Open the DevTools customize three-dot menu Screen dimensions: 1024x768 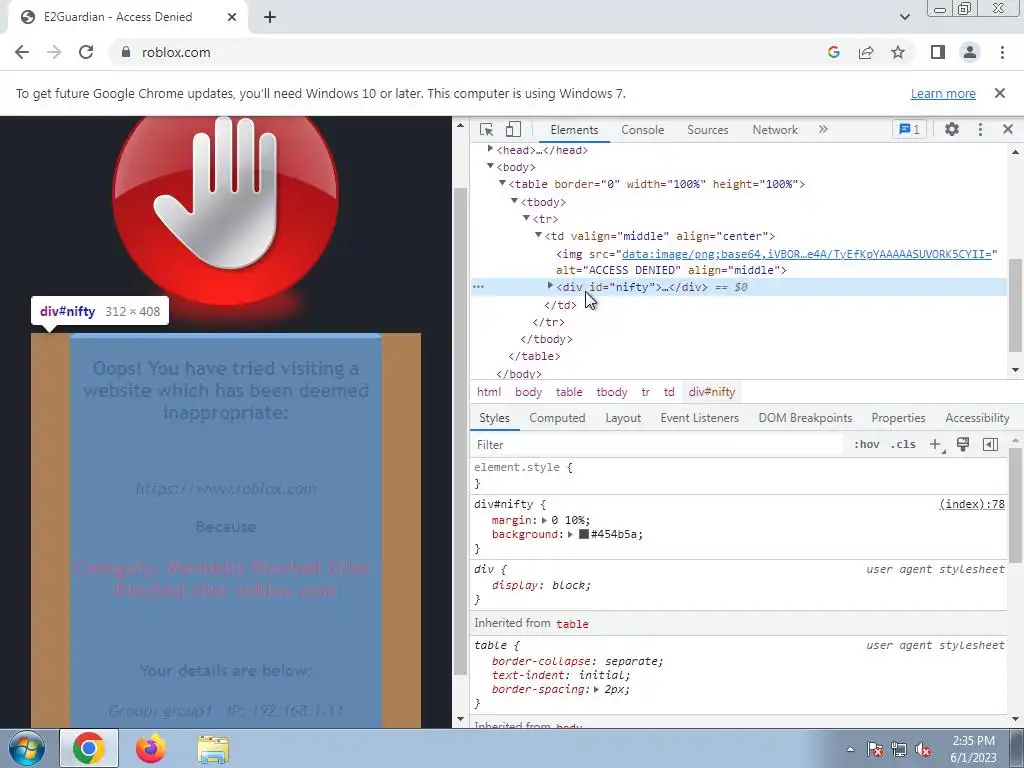[980, 129]
